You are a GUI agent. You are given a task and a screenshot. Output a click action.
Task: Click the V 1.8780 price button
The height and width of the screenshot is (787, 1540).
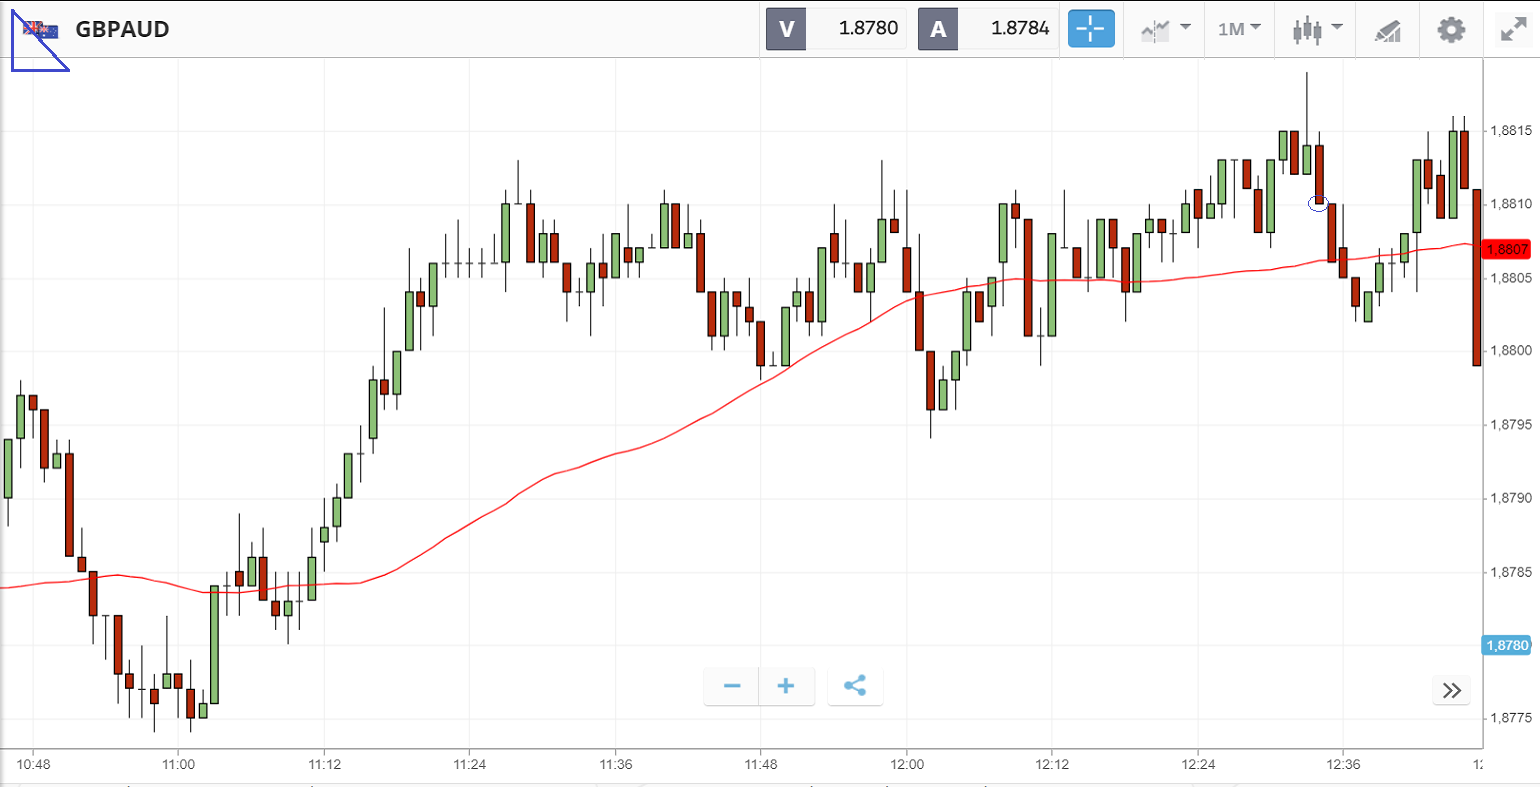click(x=836, y=29)
